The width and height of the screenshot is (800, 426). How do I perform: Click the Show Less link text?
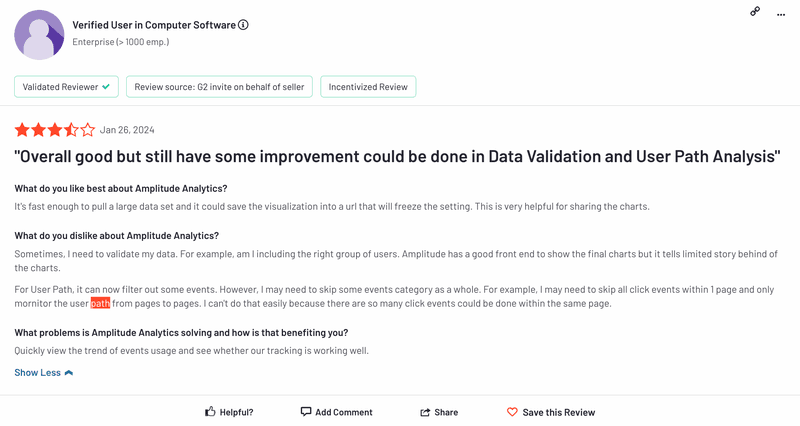click(x=37, y=373)
